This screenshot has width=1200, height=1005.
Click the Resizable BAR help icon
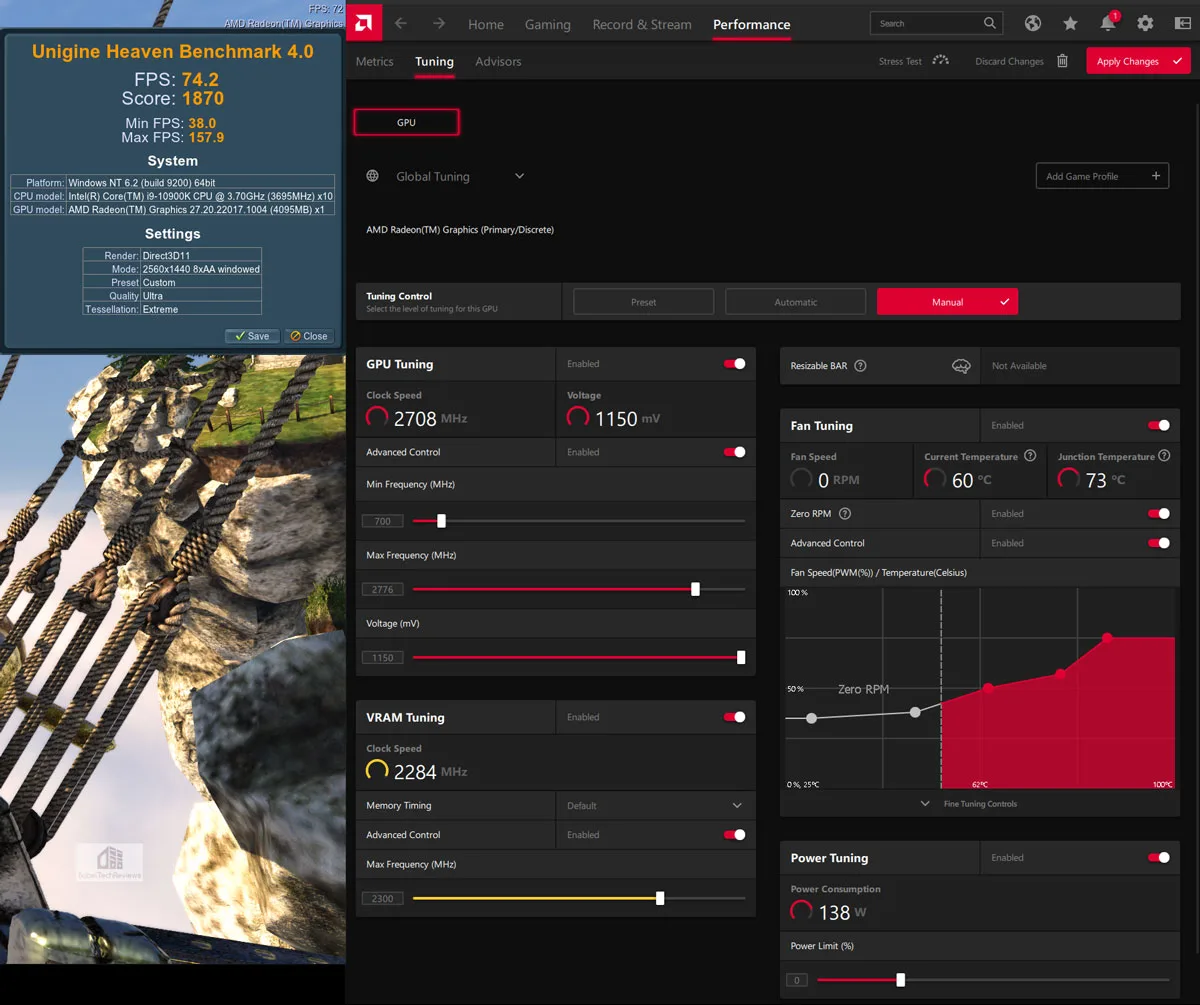pyautogui.click(x=860, y=366)
